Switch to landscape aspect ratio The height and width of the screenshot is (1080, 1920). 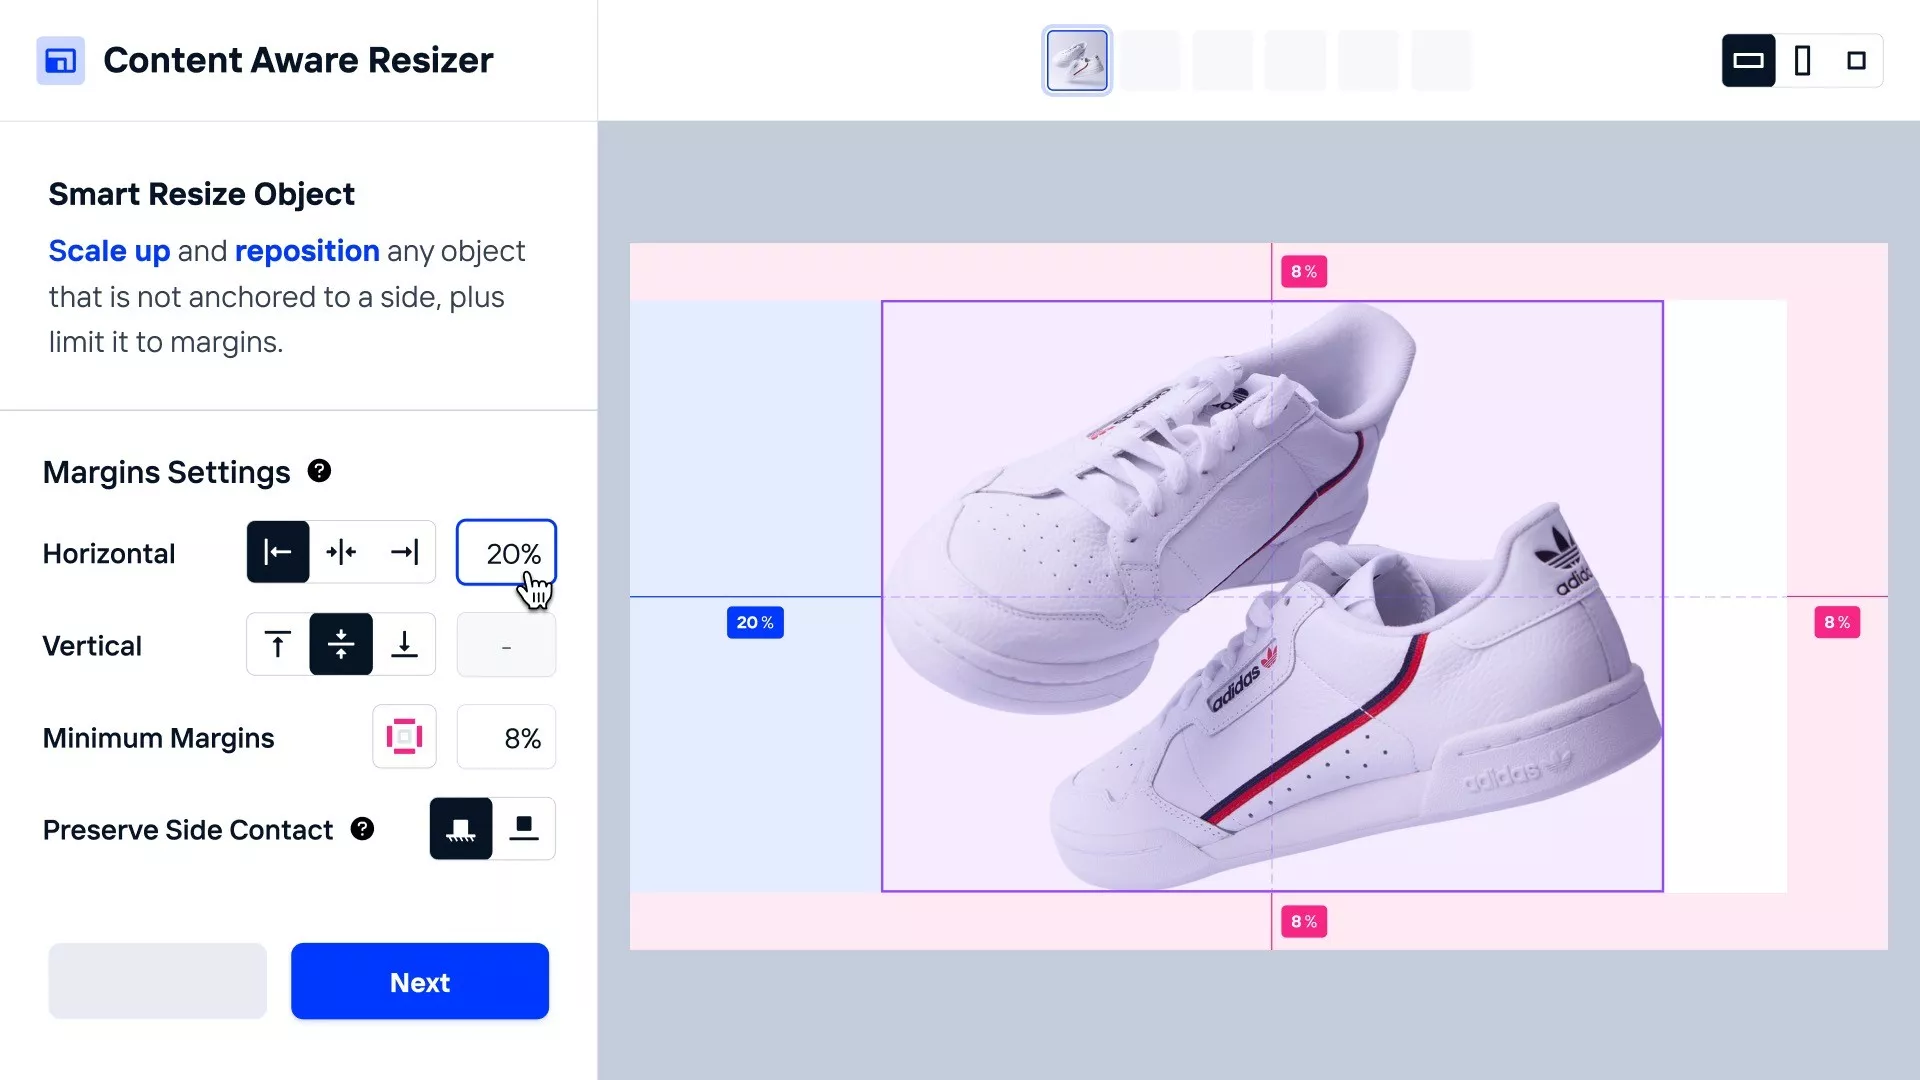1748,61
